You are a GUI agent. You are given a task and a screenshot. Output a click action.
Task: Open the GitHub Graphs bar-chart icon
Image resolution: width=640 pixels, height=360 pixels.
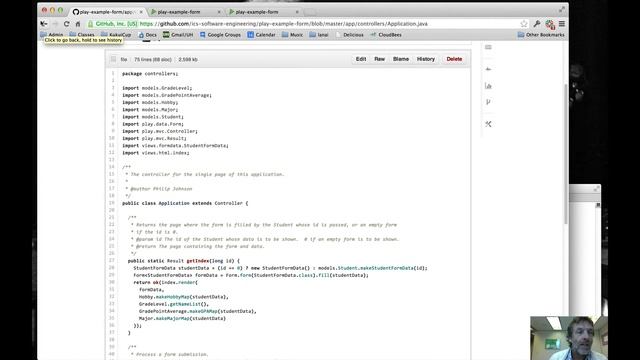pyautogui.click(x=488, y=86)
